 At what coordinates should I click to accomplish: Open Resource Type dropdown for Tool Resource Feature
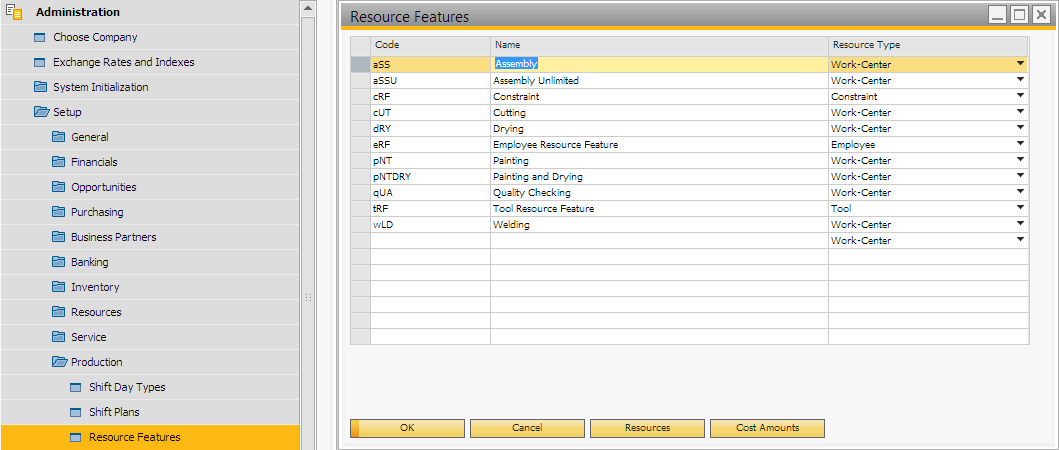(x=1020, y=208)
